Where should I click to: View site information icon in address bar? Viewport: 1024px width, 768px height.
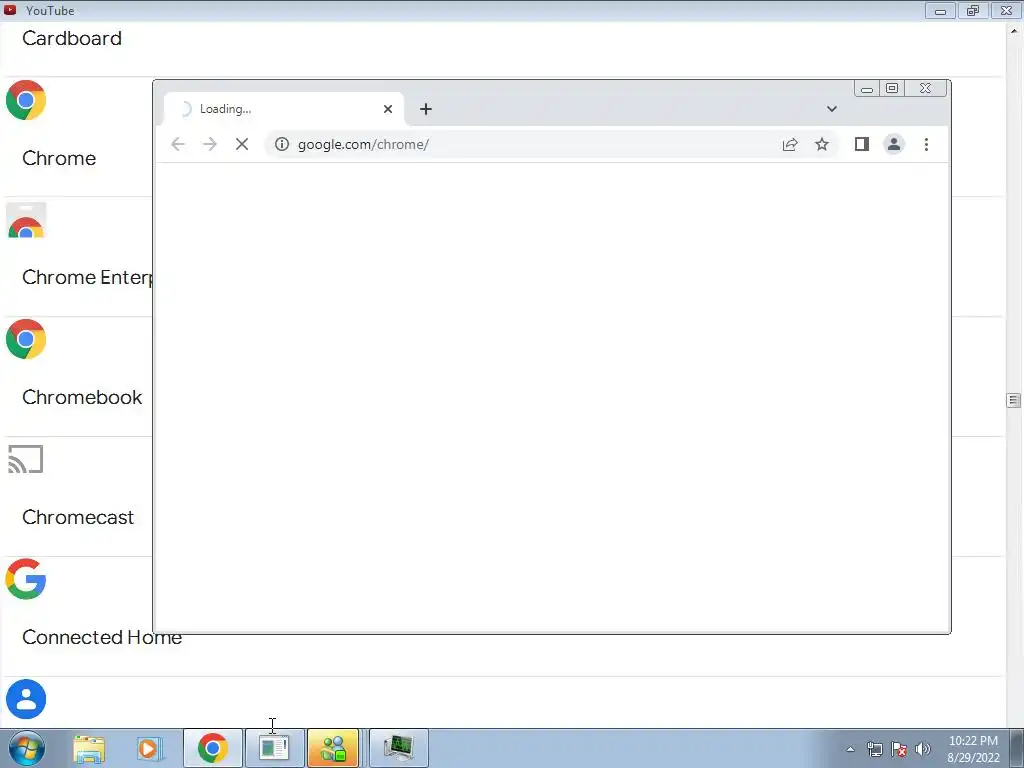(281, 144)
